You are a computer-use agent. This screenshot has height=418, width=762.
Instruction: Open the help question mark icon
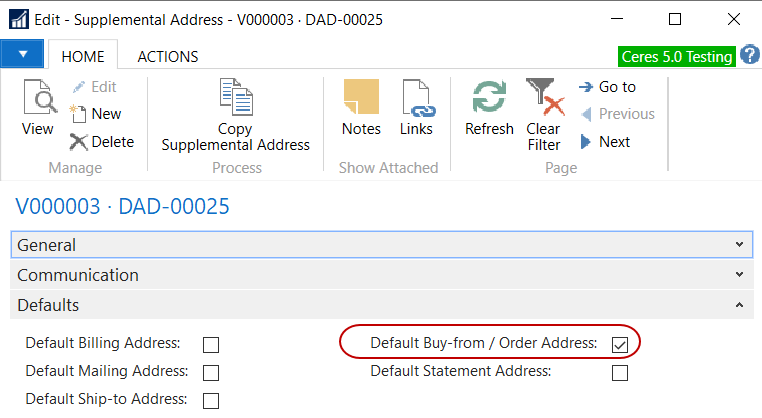[750, 55]
